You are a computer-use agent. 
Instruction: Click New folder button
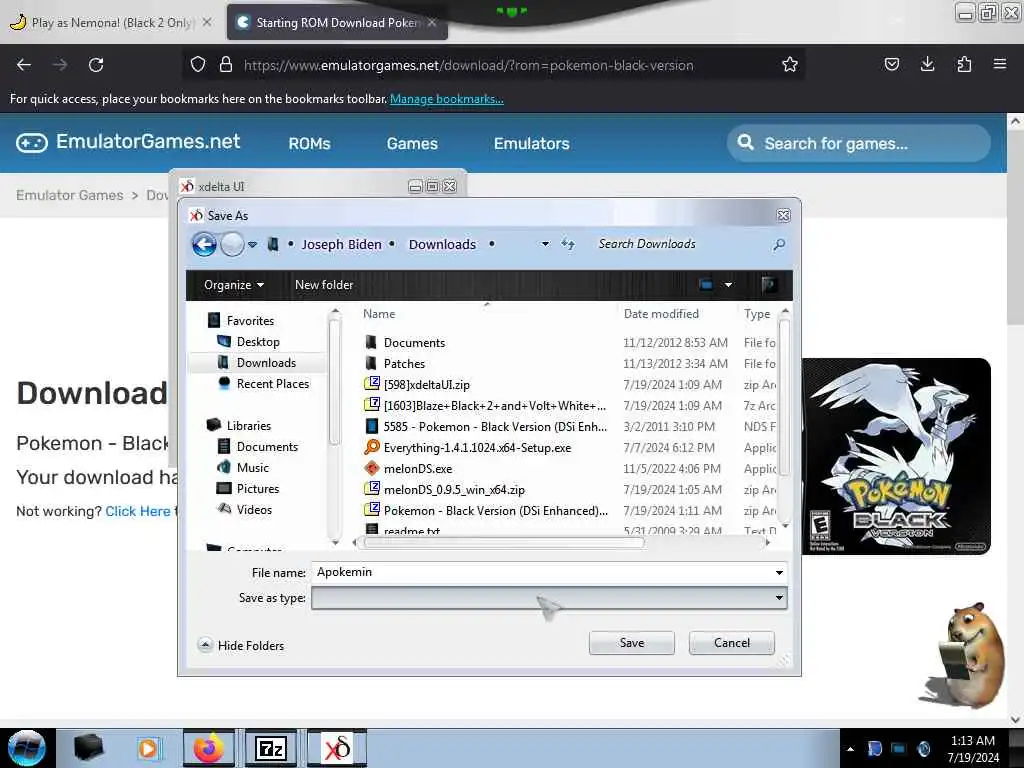coord(324,285)
